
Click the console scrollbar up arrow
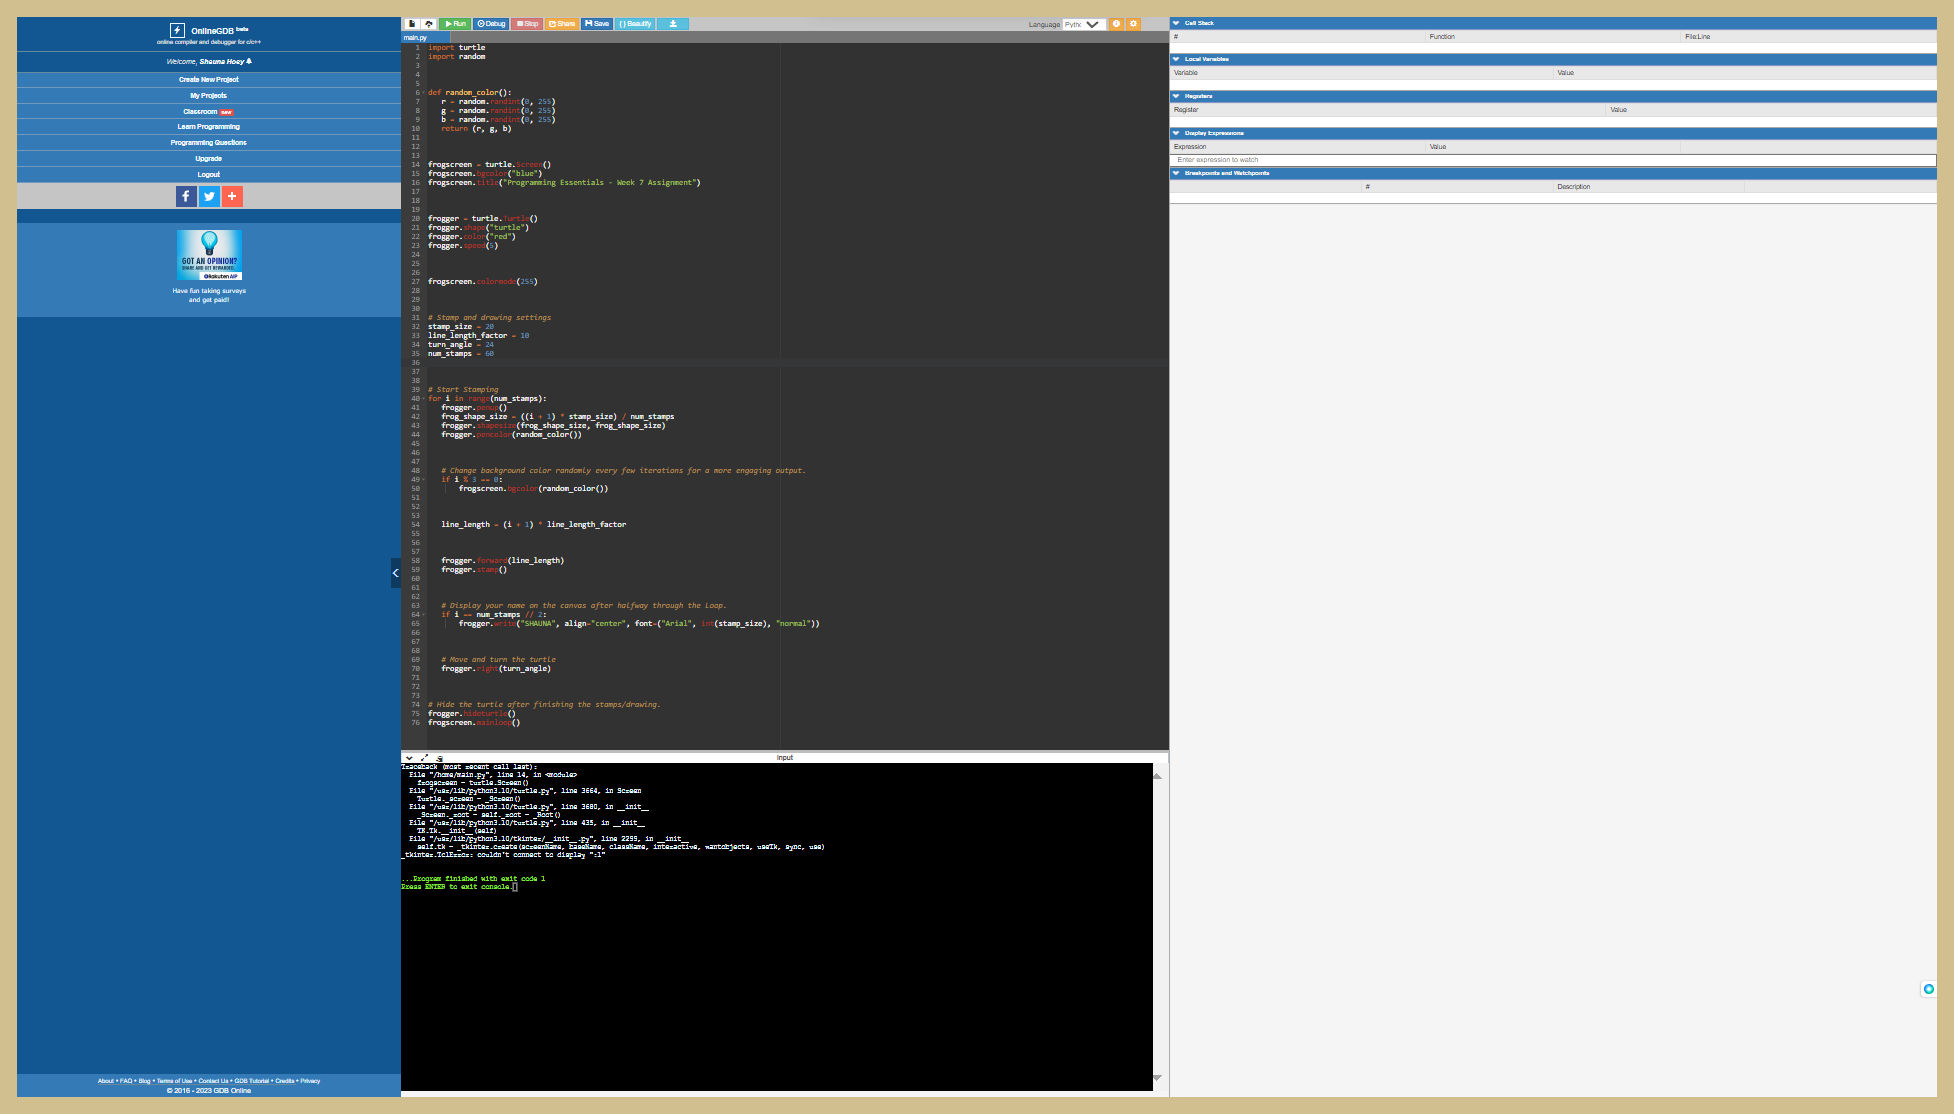1157,776
